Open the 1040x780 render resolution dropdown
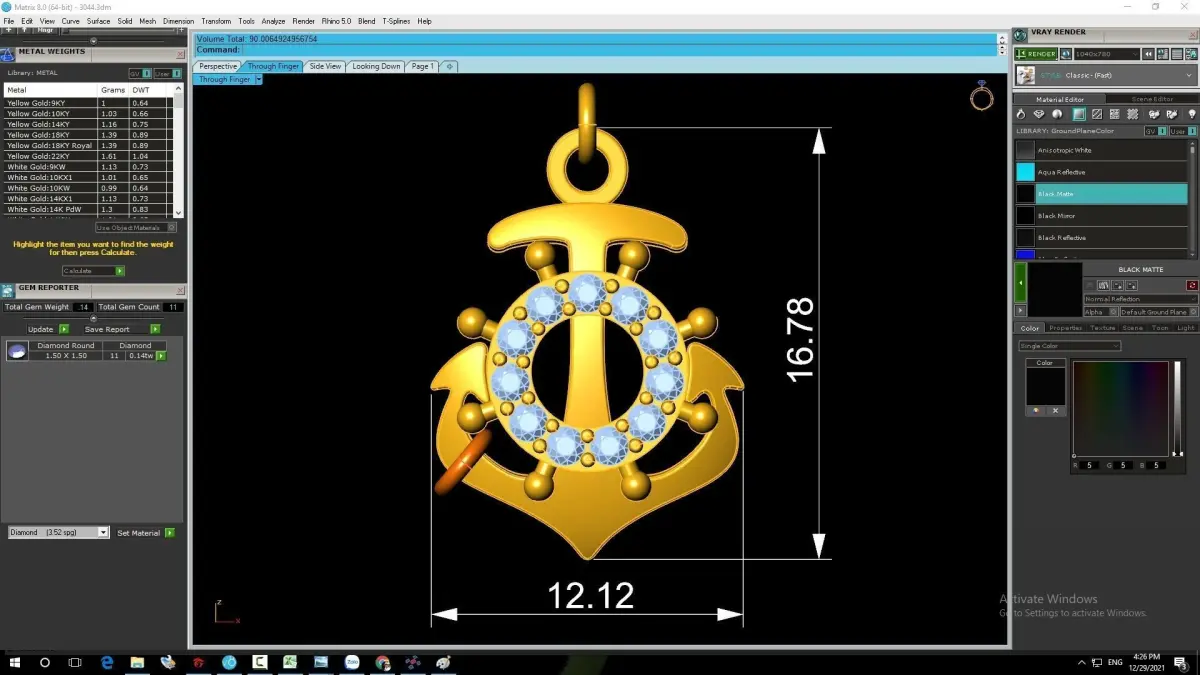 click(1106, 54)
